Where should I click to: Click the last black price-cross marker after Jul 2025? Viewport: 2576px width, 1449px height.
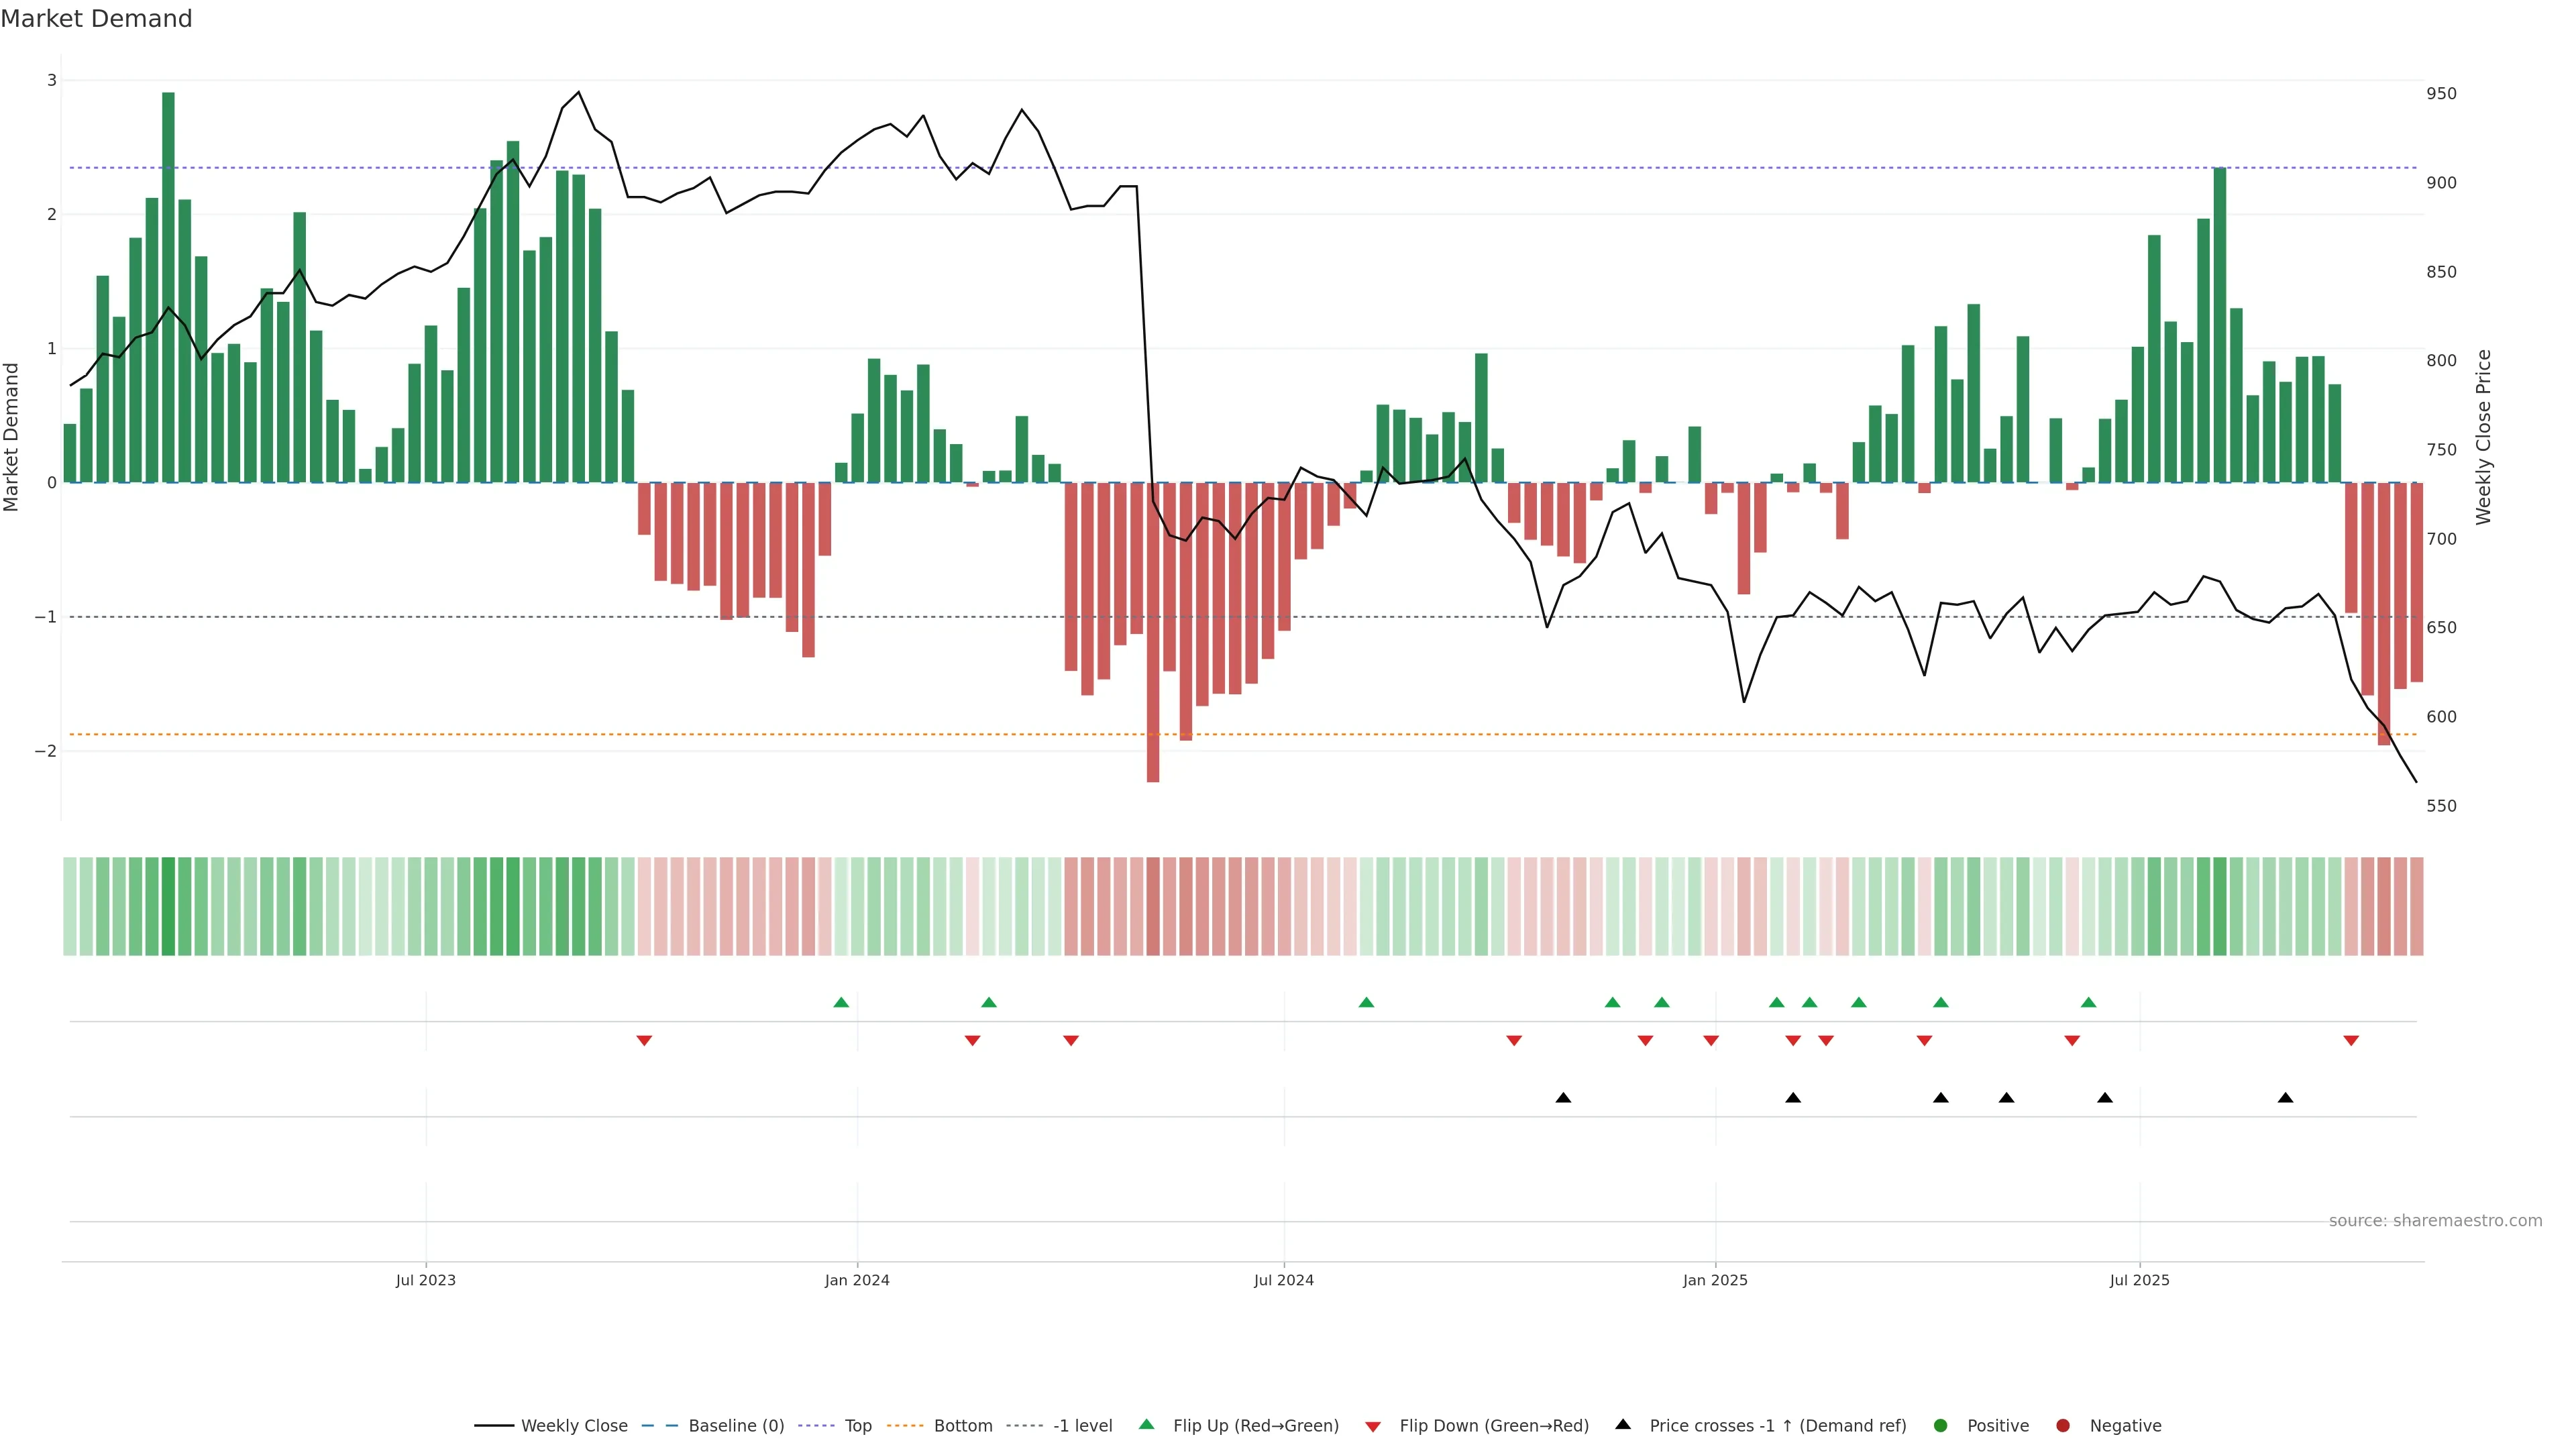pyautogui.click(x=2285, y=1098)
